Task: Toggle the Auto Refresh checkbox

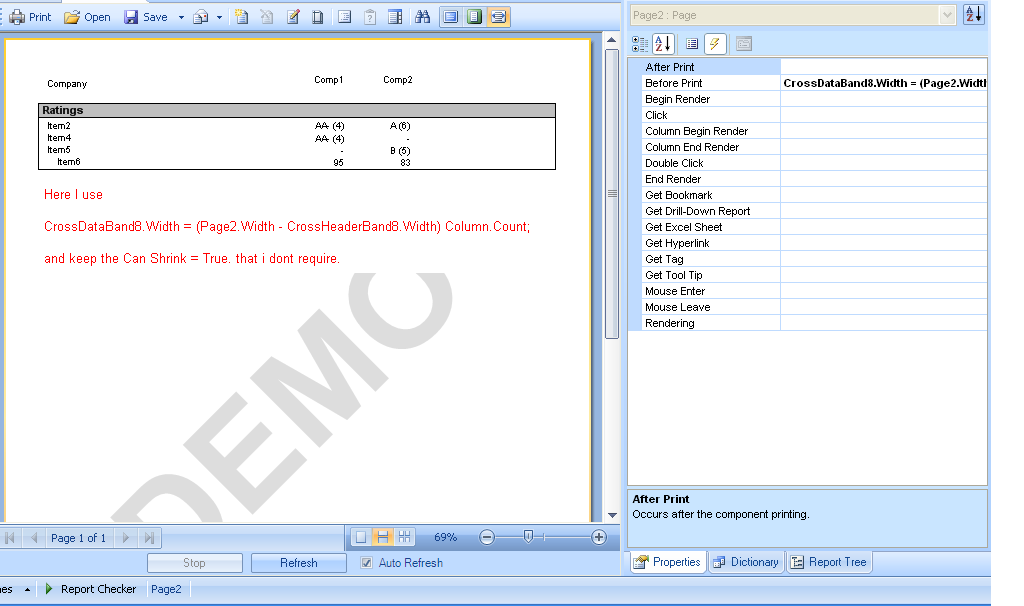Action: [x=367, y=563]
